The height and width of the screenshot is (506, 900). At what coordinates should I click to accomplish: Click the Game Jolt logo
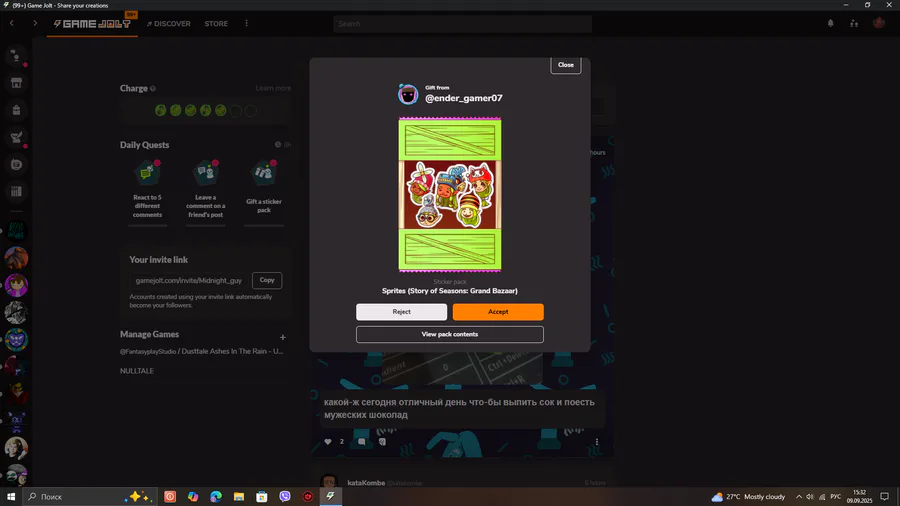[92, 24]
